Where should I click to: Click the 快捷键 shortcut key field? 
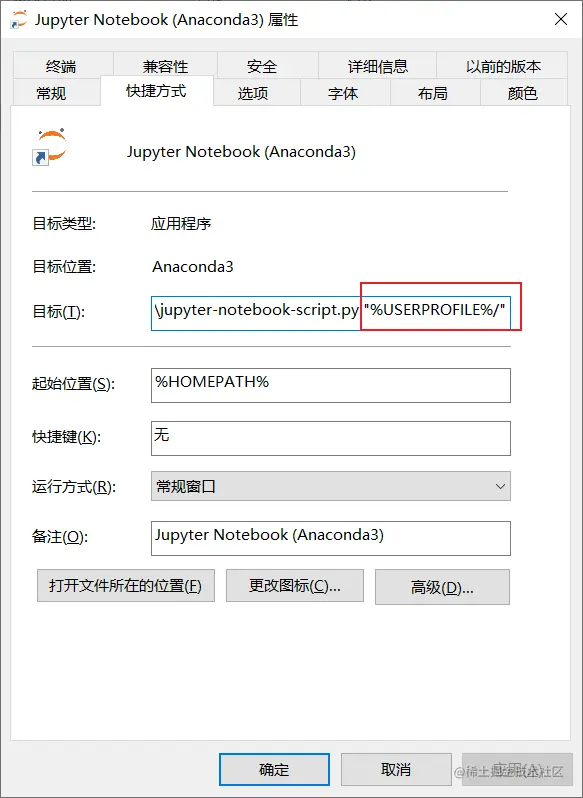(x=331, y=438)
